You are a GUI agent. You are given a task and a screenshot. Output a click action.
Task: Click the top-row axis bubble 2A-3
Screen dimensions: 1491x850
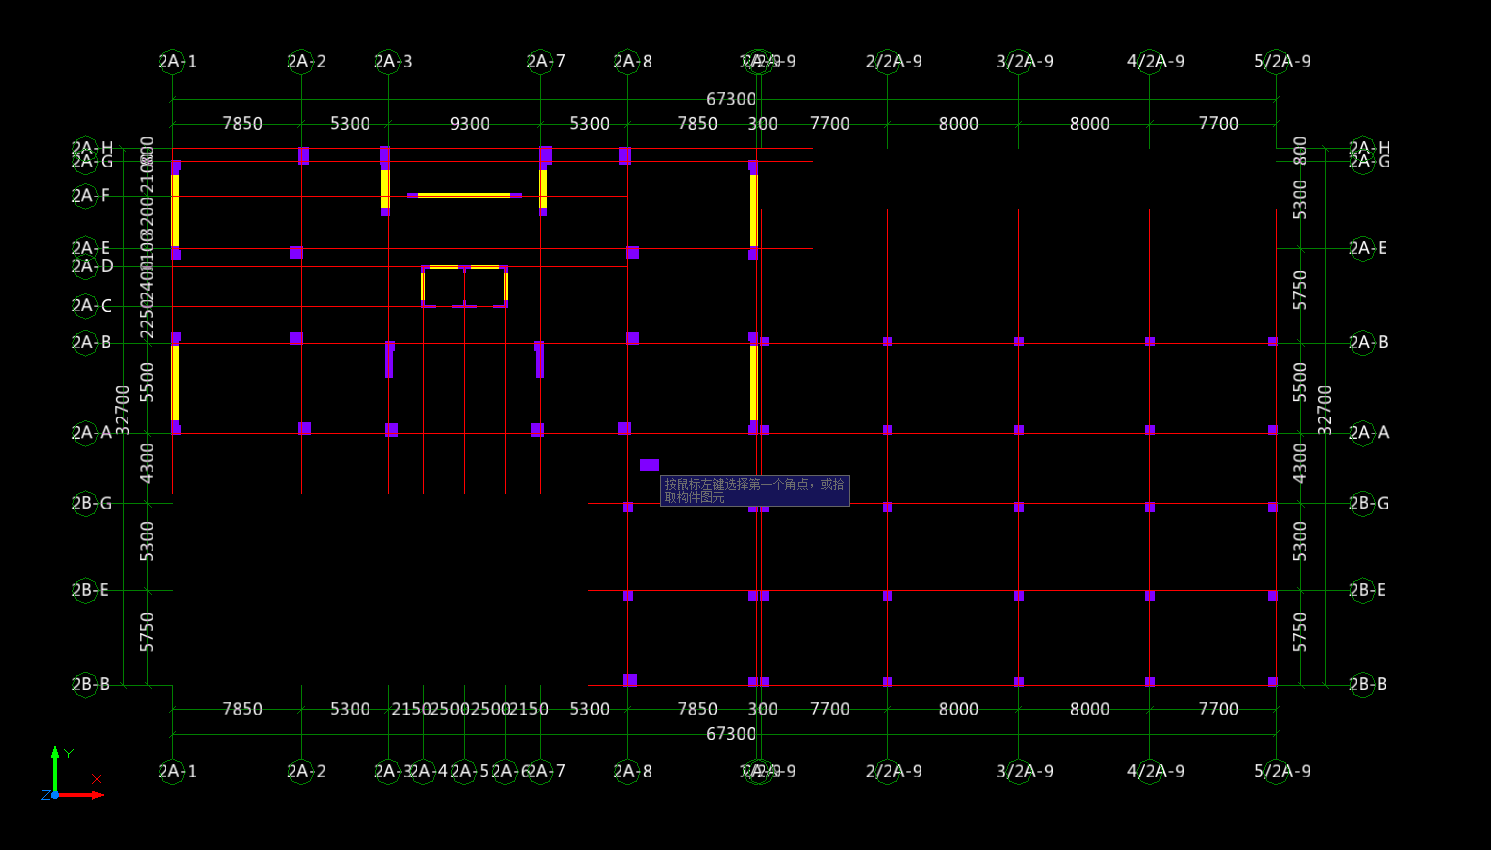point(393,61)
